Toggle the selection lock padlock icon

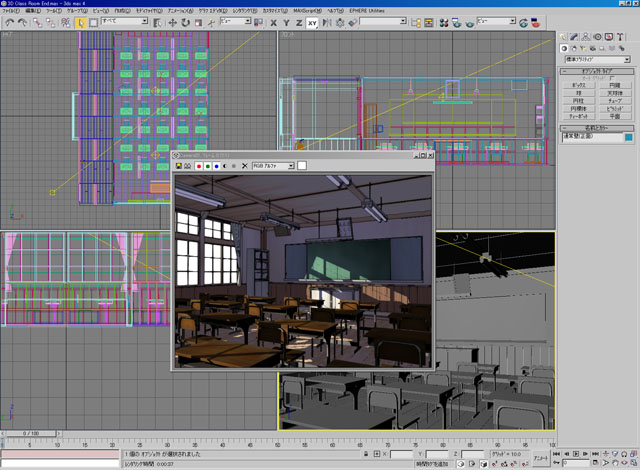[366, 454]
